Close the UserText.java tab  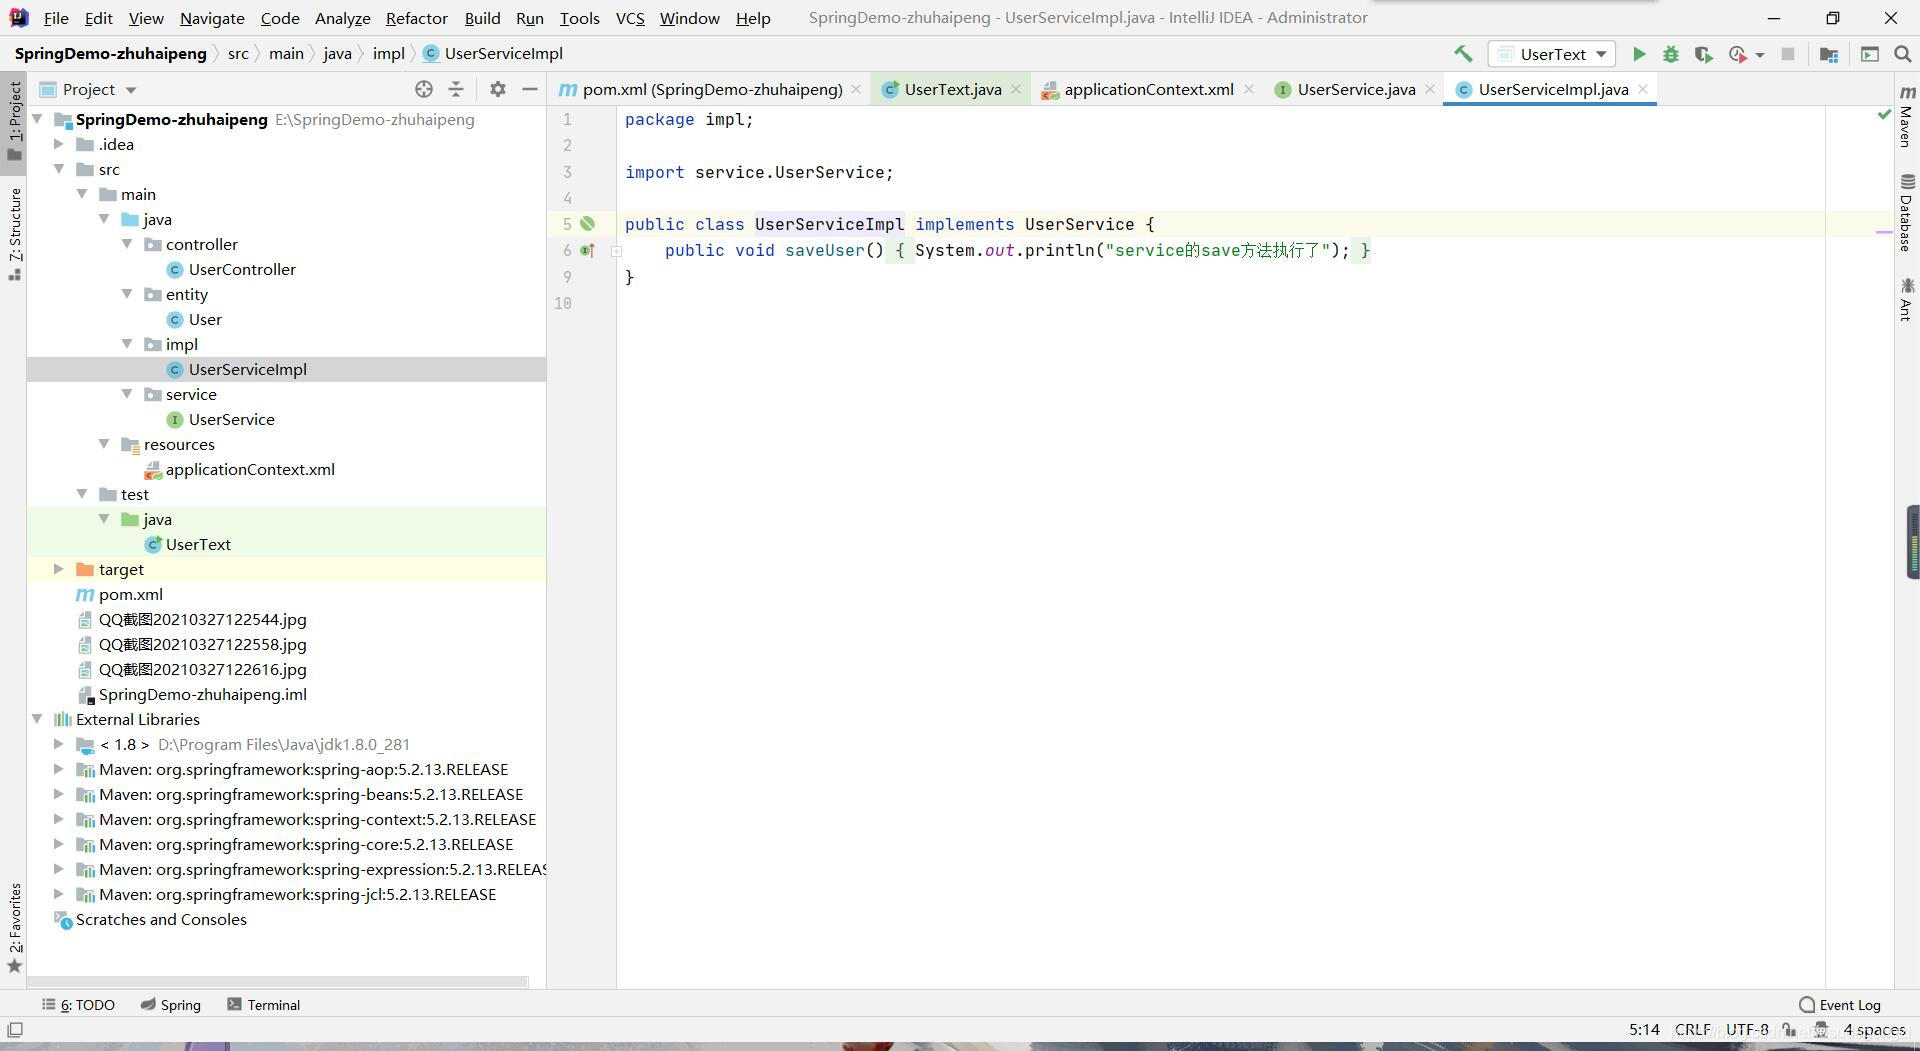click(x=1016, y=89)
